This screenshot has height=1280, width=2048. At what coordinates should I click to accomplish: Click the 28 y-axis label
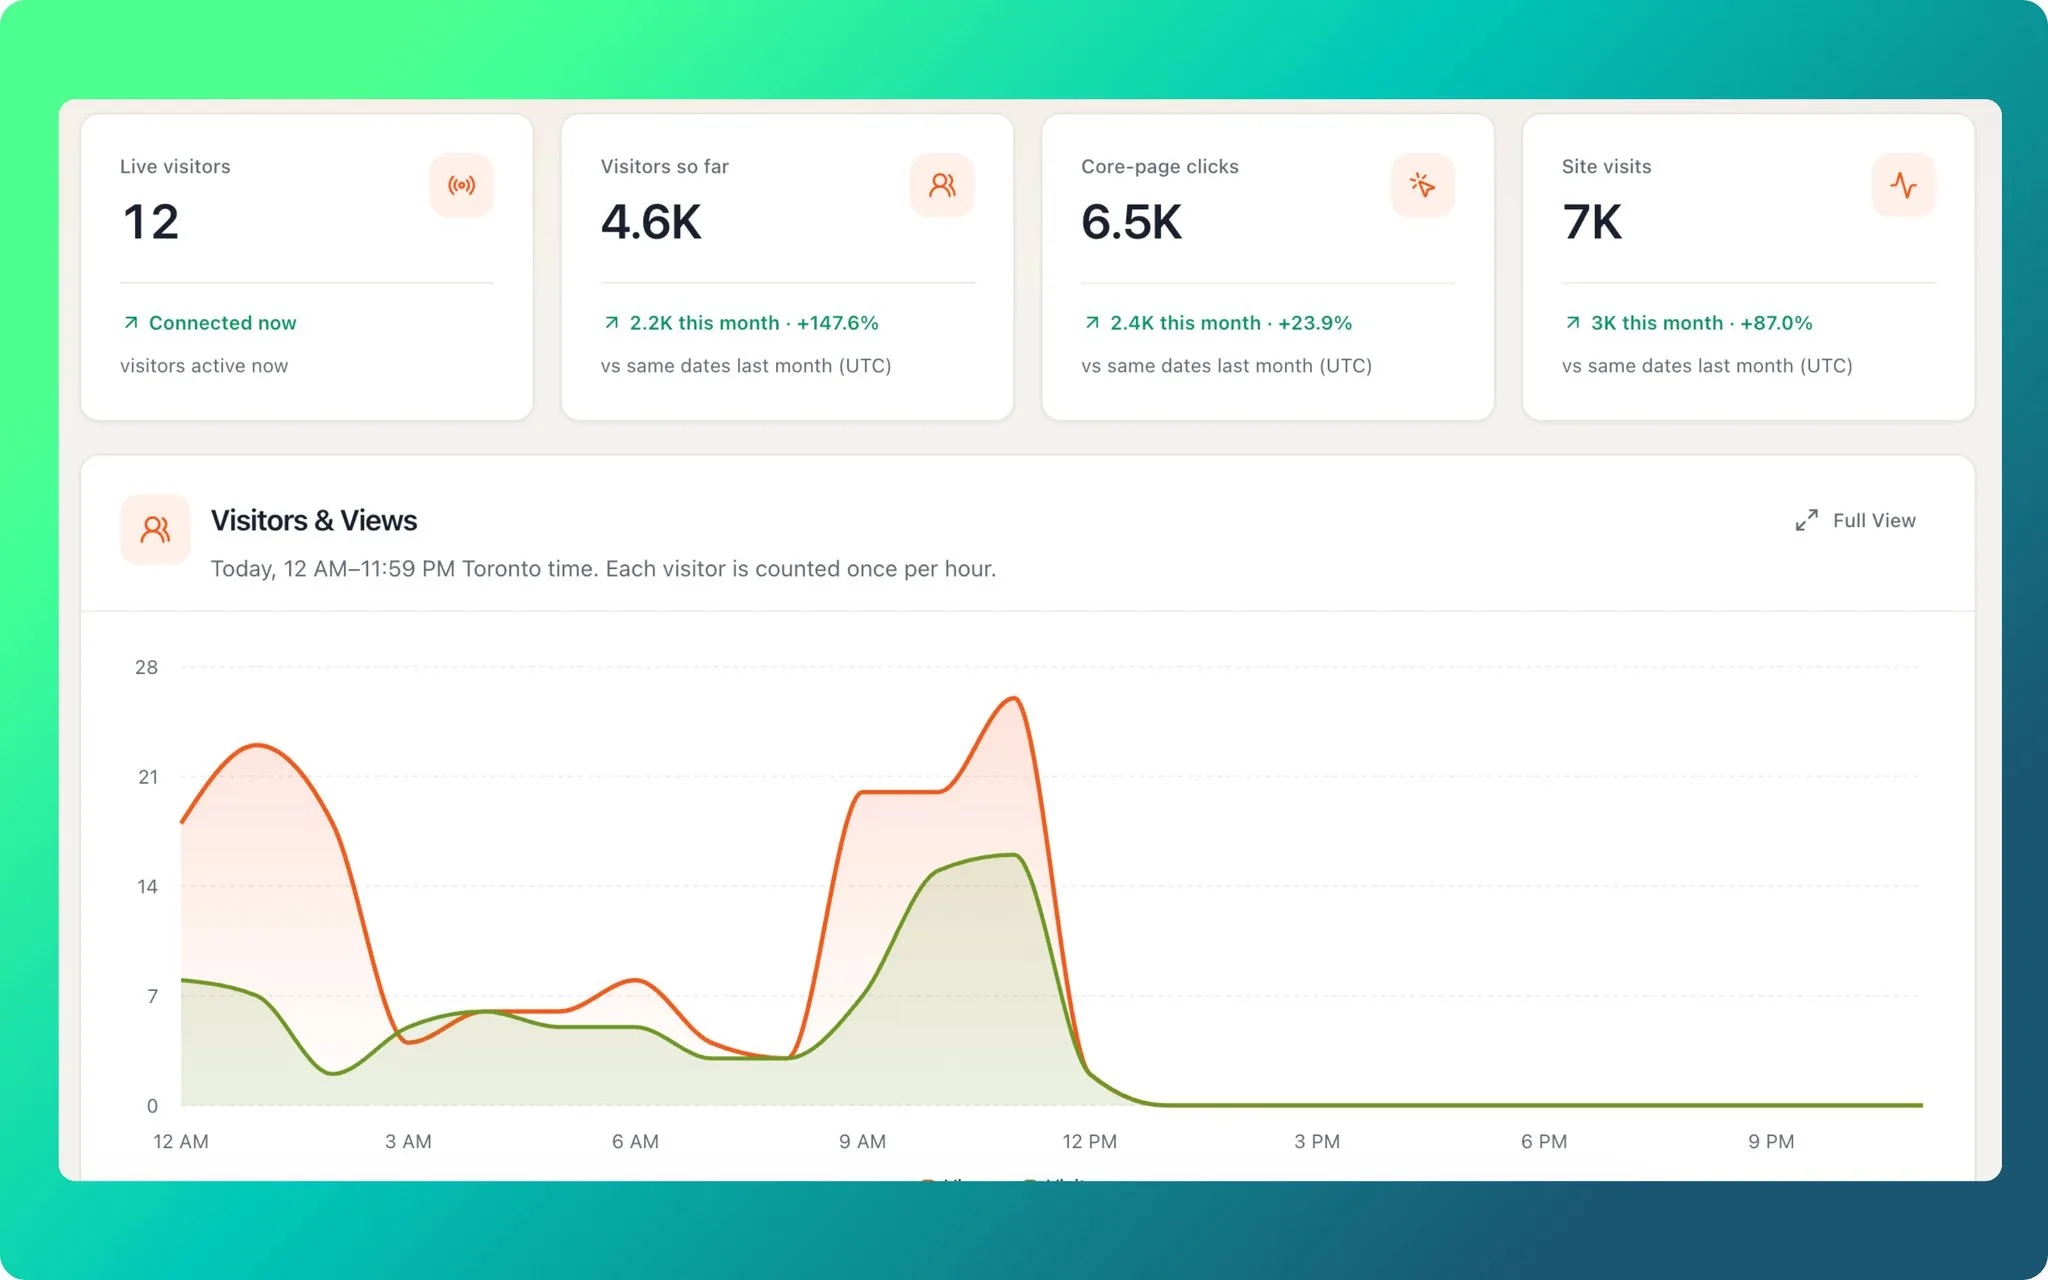(x=146, y=667)
